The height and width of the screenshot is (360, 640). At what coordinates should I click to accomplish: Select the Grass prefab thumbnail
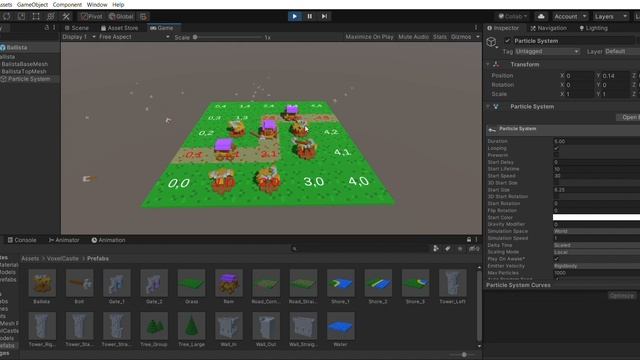click(191, 282)
